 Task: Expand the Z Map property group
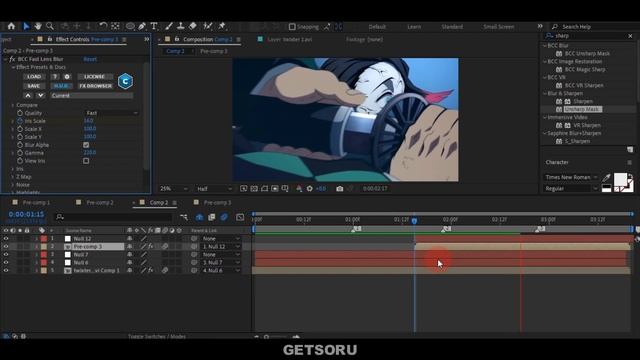(x=13, y=177)
